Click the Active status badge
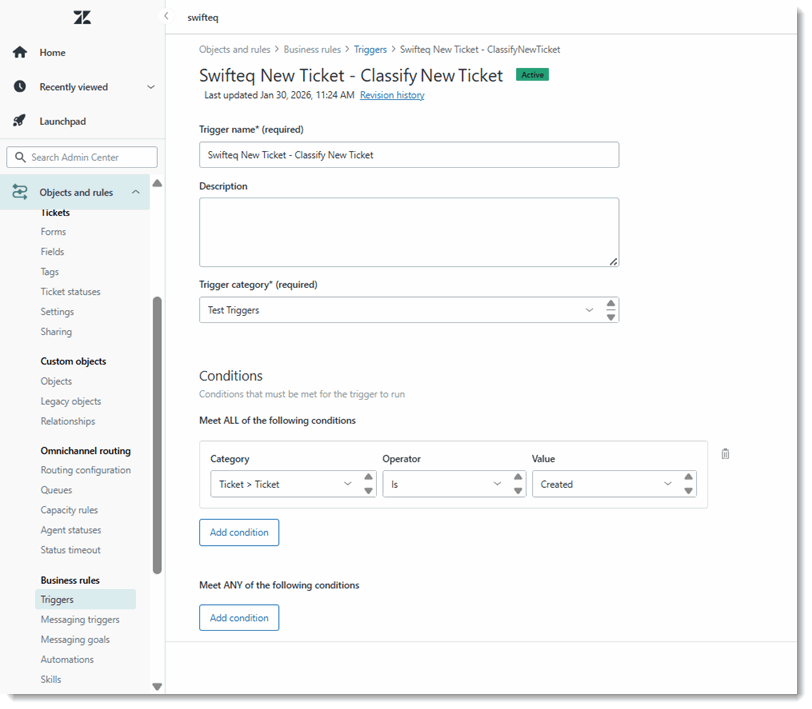The image size is (812, 709). click(532, 75)
